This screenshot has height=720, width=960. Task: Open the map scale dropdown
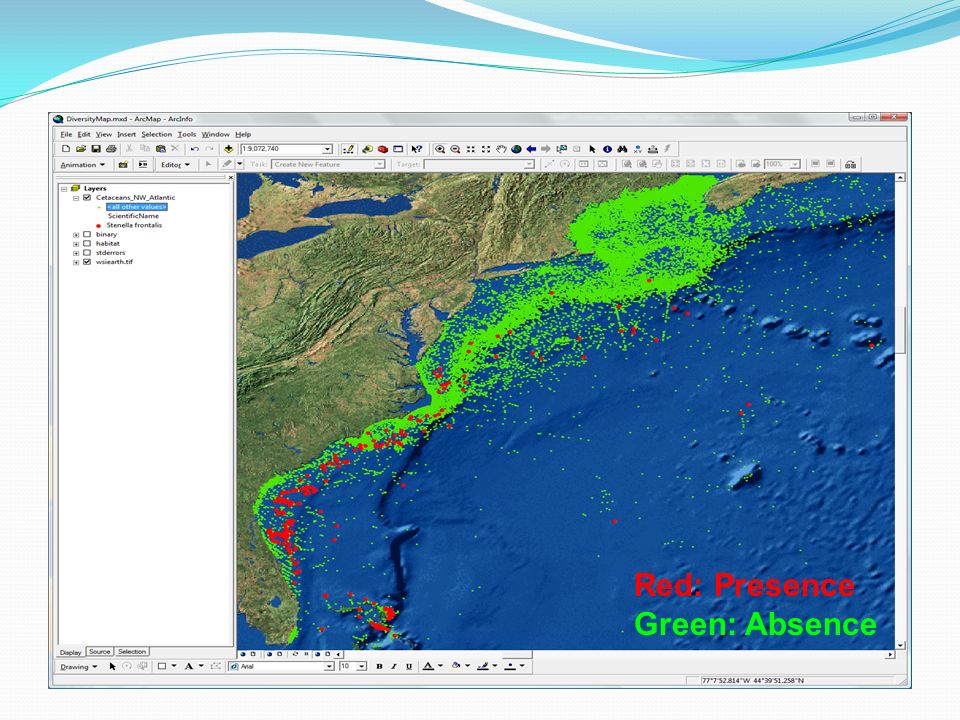(x=328, y=149)
